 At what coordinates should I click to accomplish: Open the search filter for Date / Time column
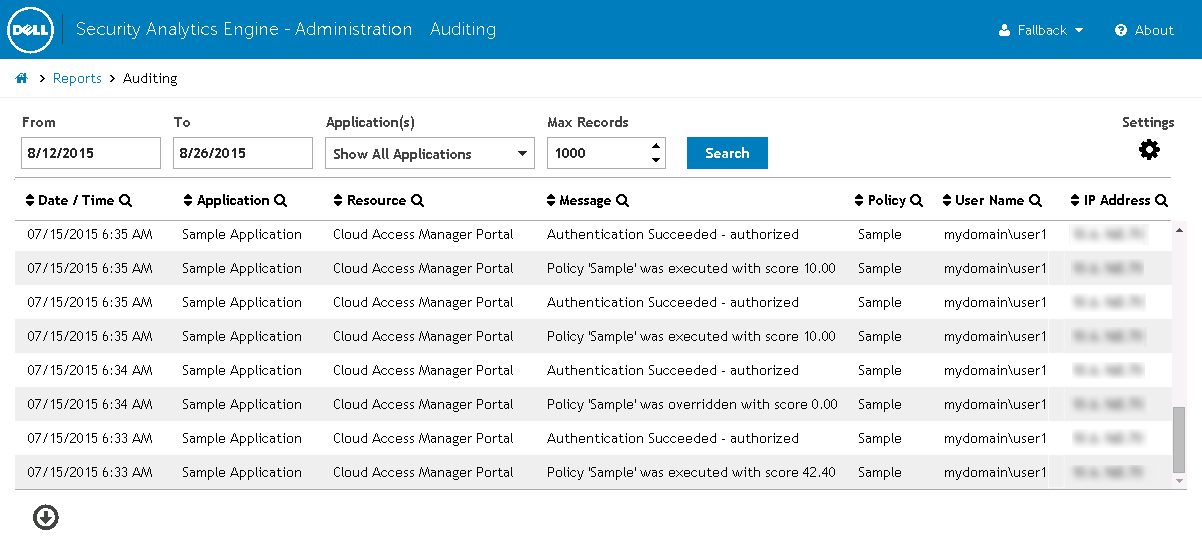coord(125,201)
